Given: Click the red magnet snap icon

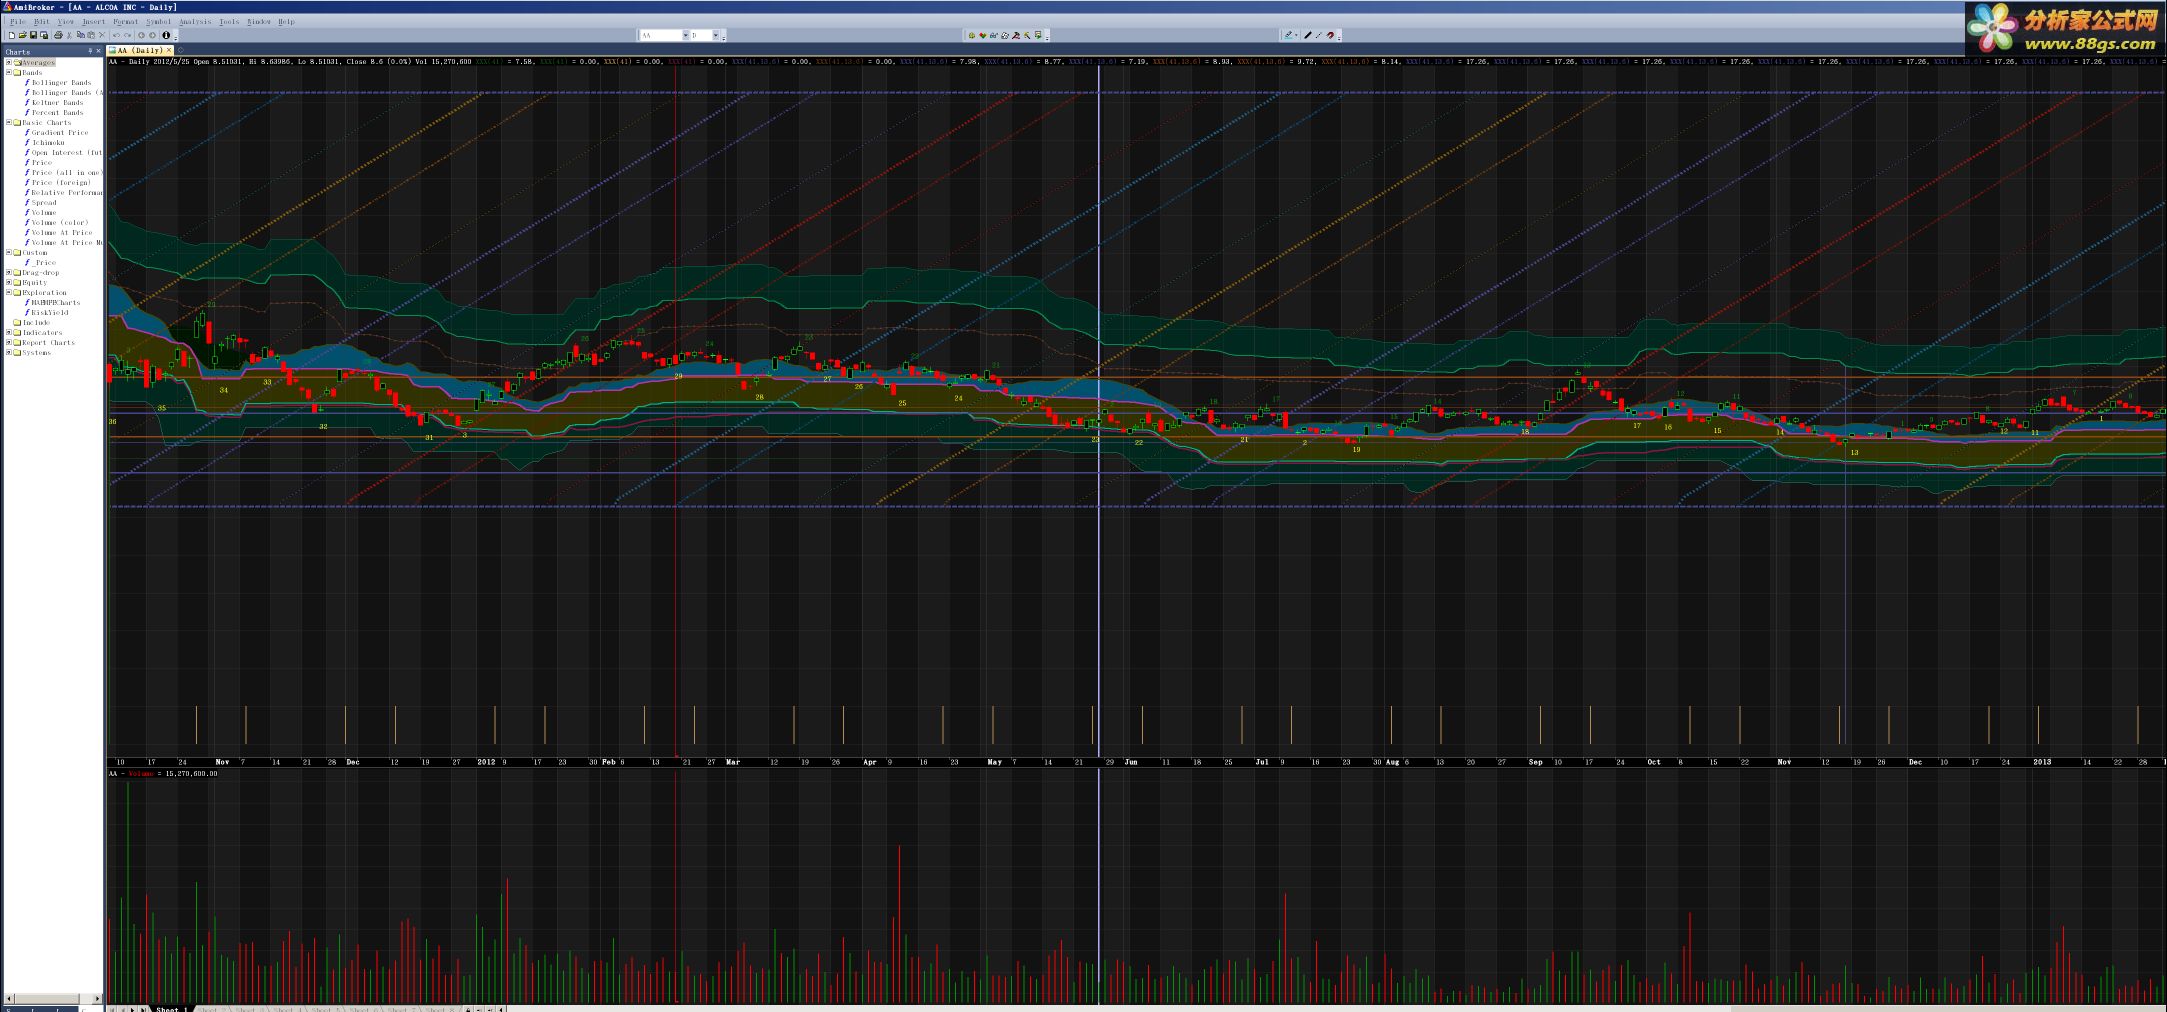Looking at the screenshot, I should [x=1331, y=35].
